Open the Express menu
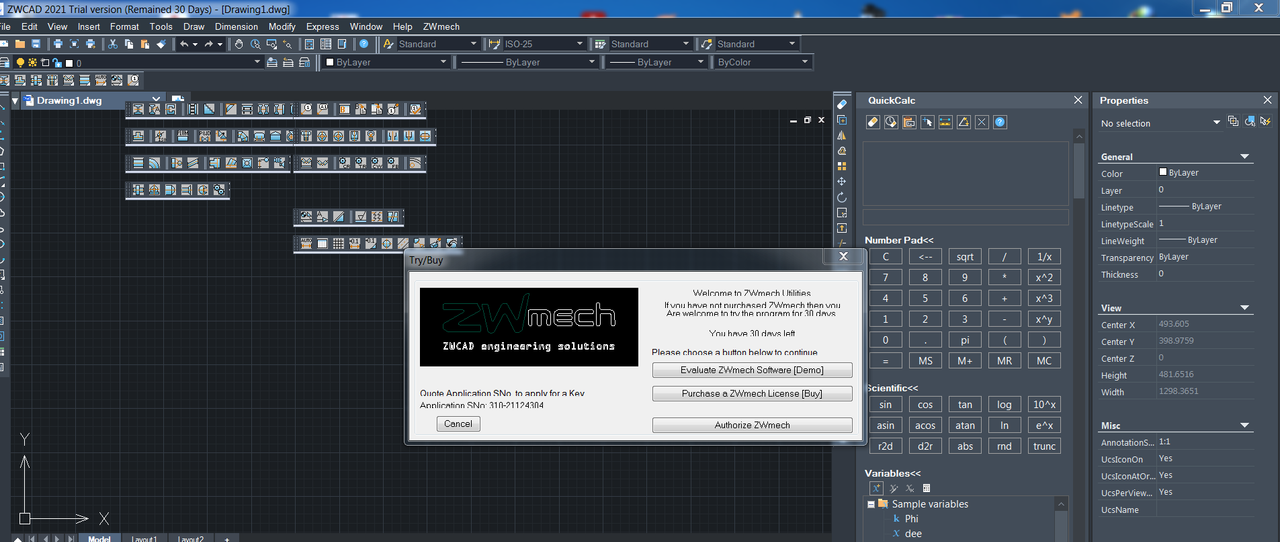Viewport: 1280px width, 542px height. pyautogui.click(x=322, y=27)
